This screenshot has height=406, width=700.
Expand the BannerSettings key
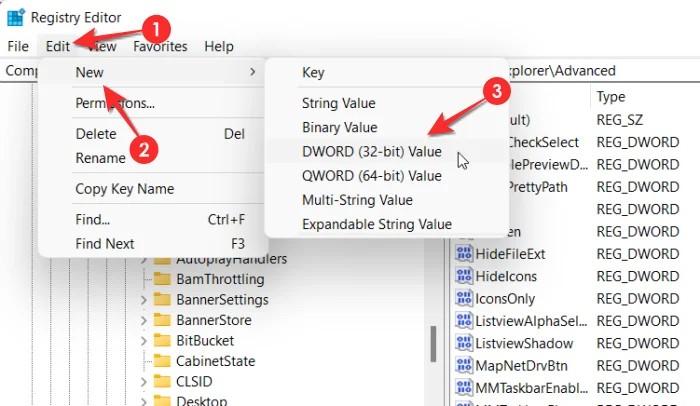(x=144, y=300)
